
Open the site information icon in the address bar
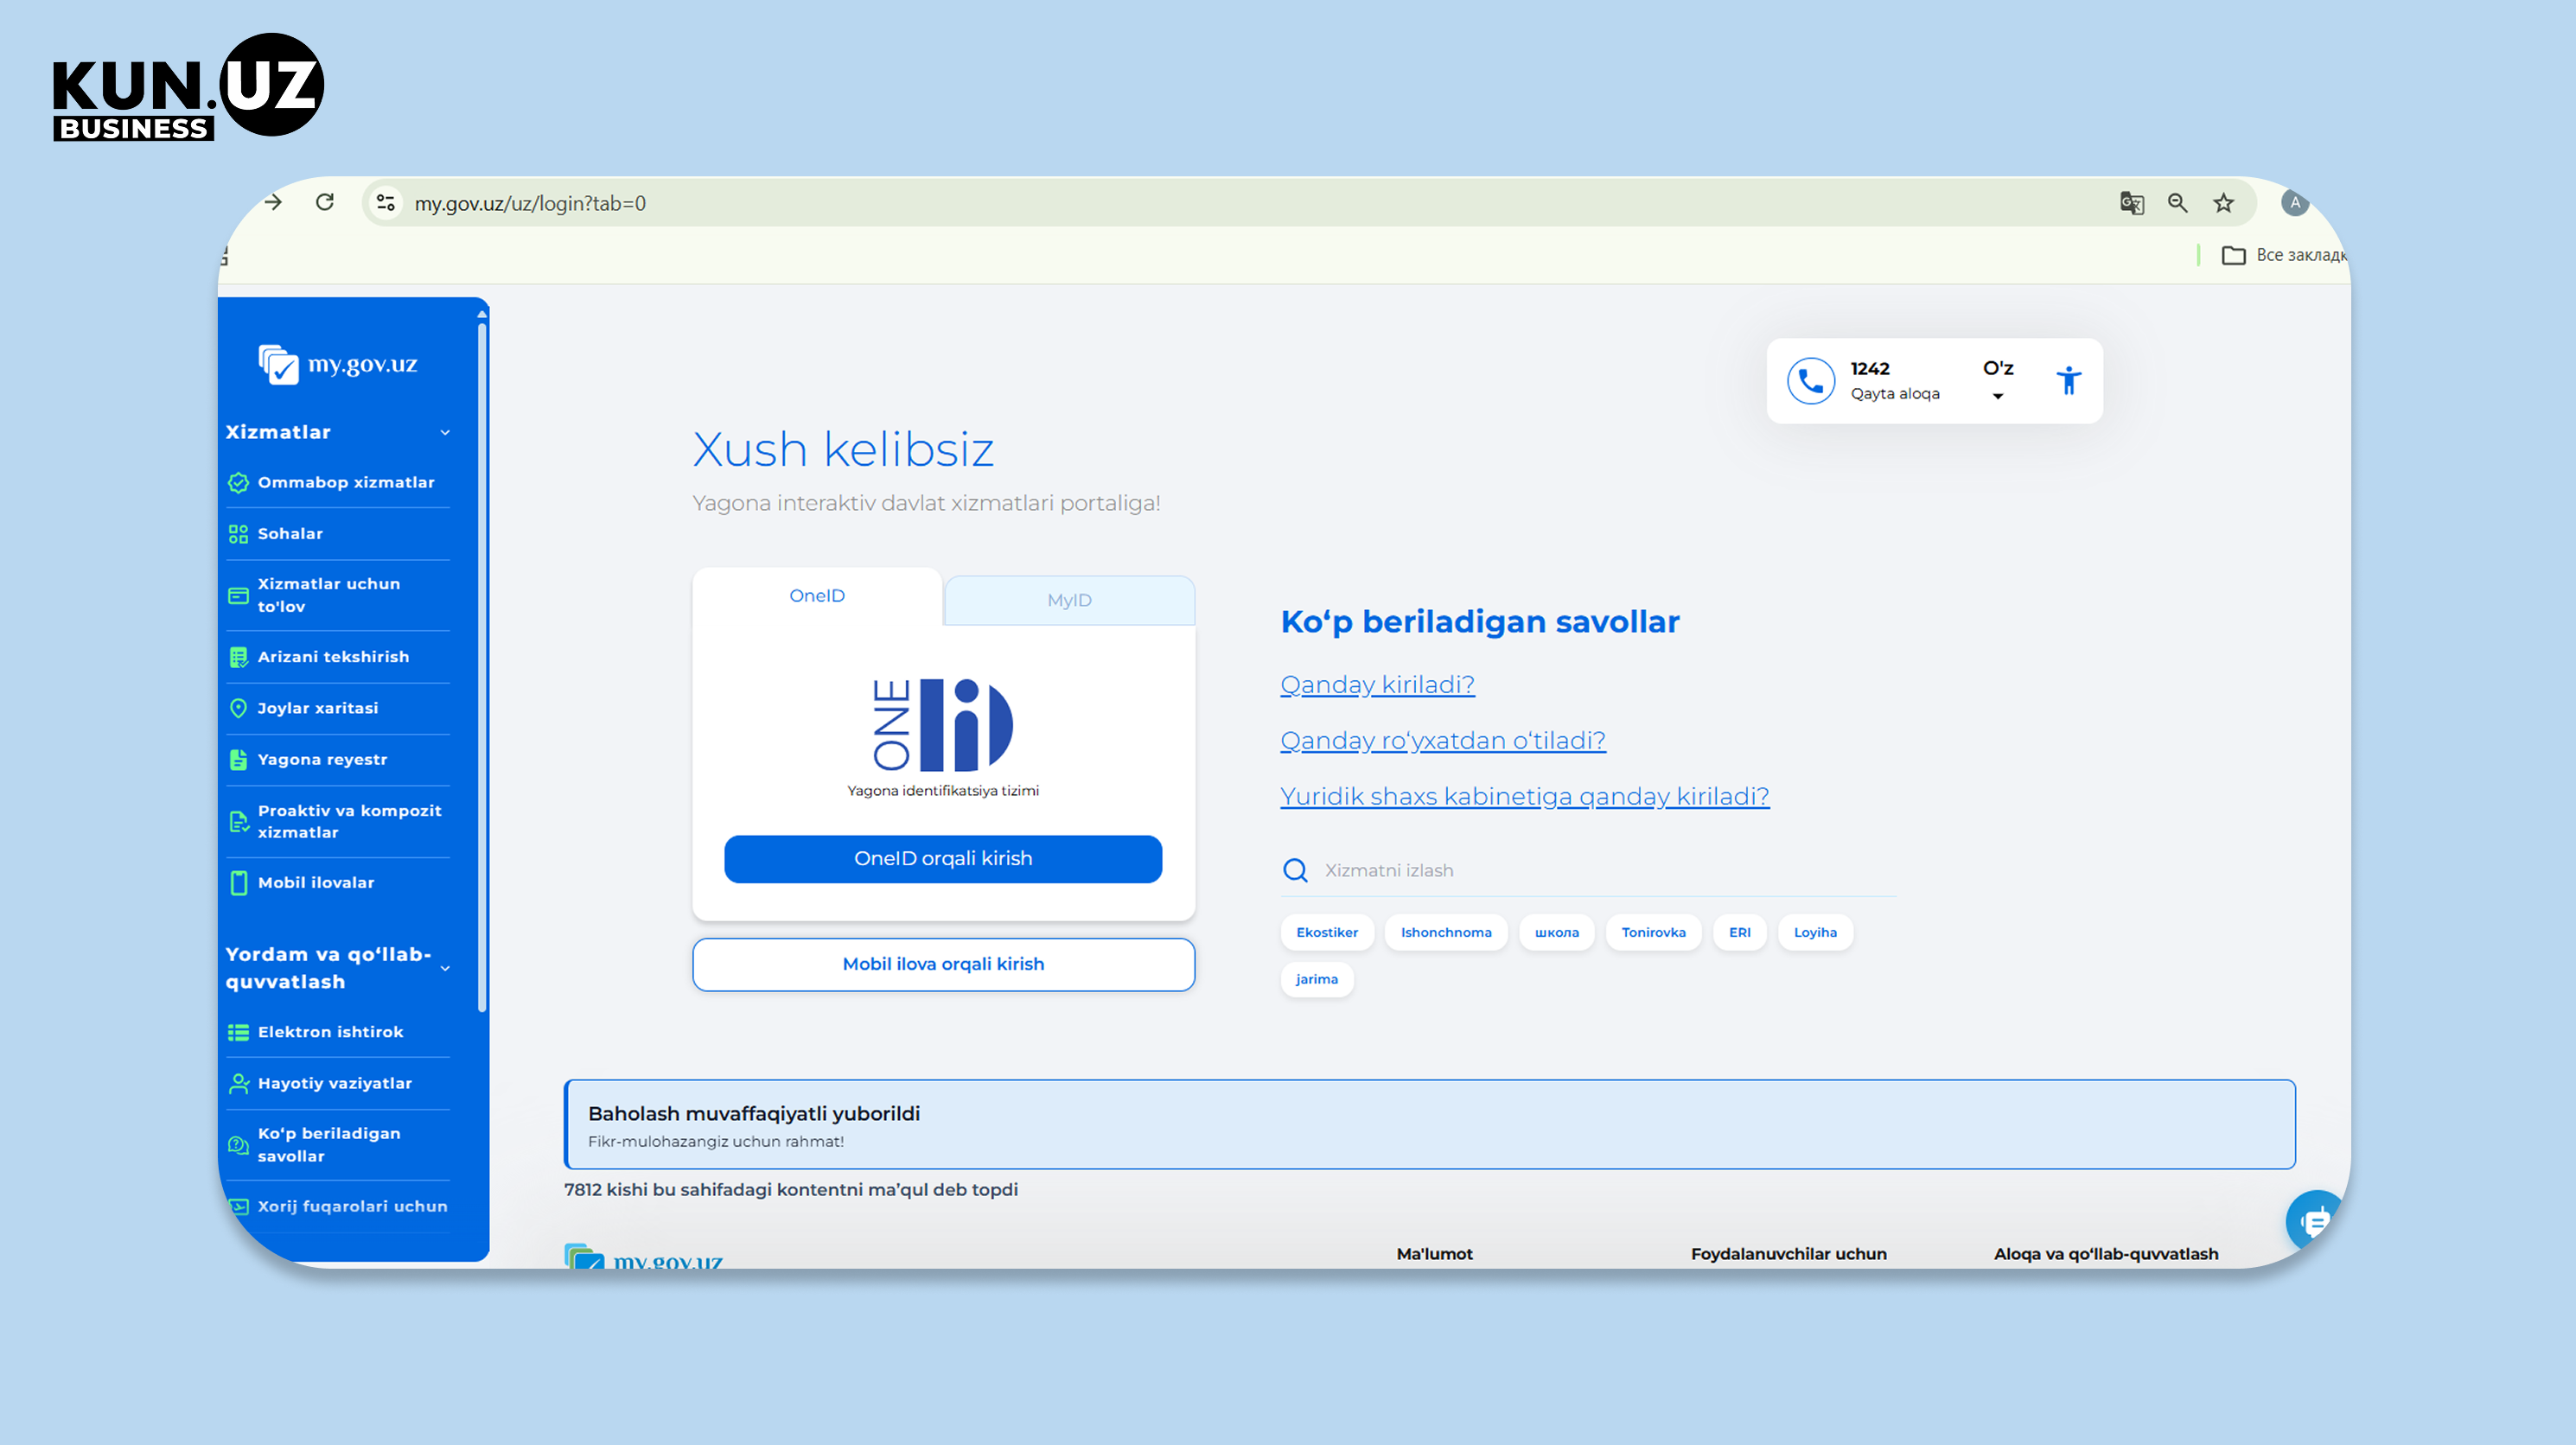[x=385, y=203]
